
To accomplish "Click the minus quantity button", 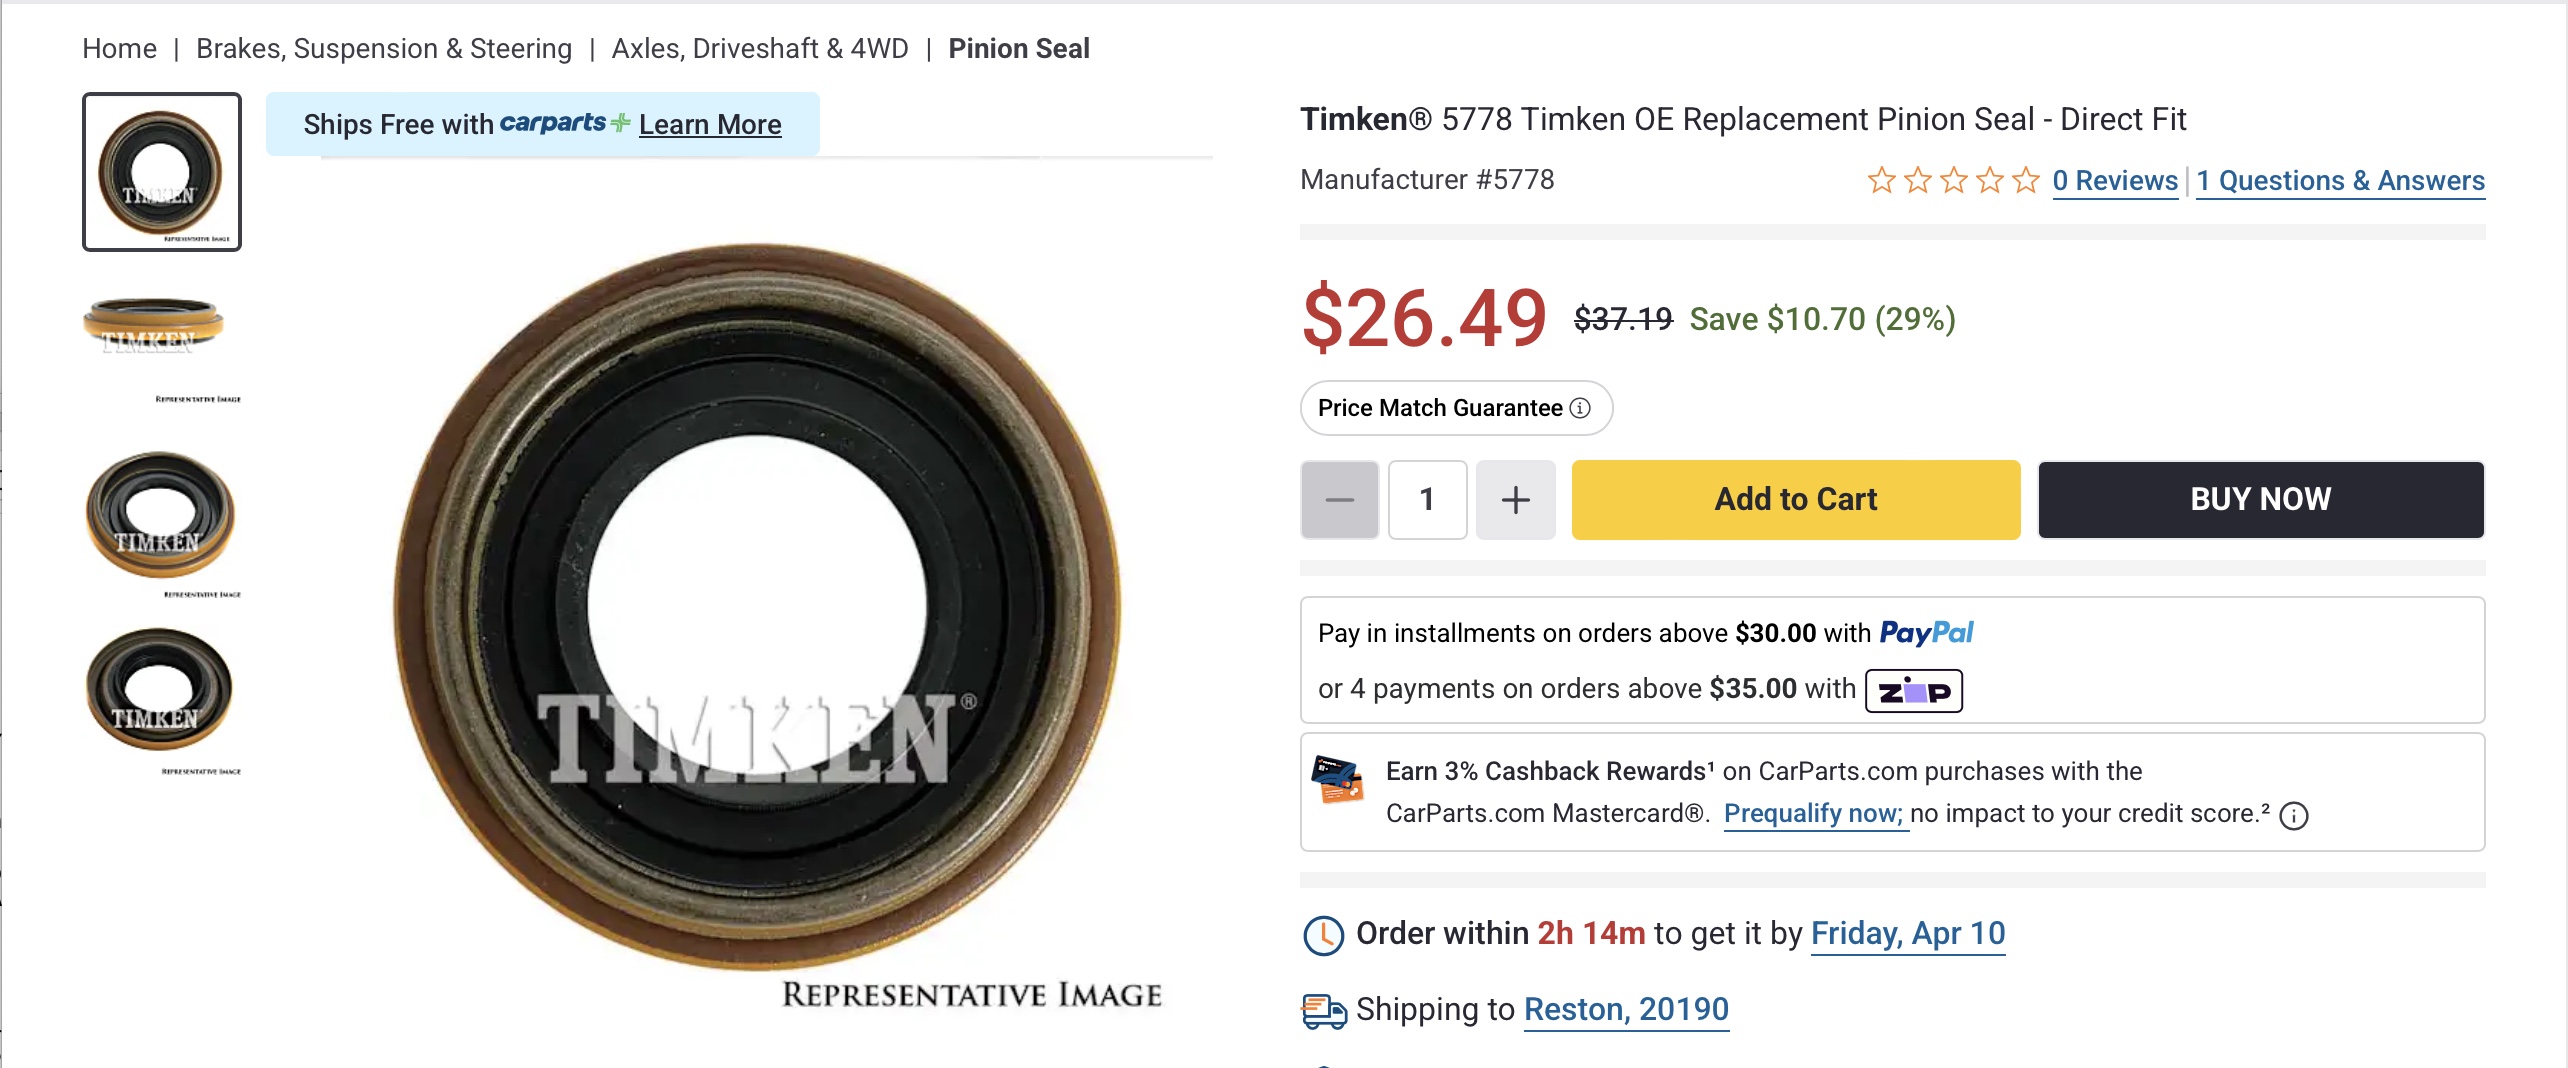I will tap(1339, 500).
